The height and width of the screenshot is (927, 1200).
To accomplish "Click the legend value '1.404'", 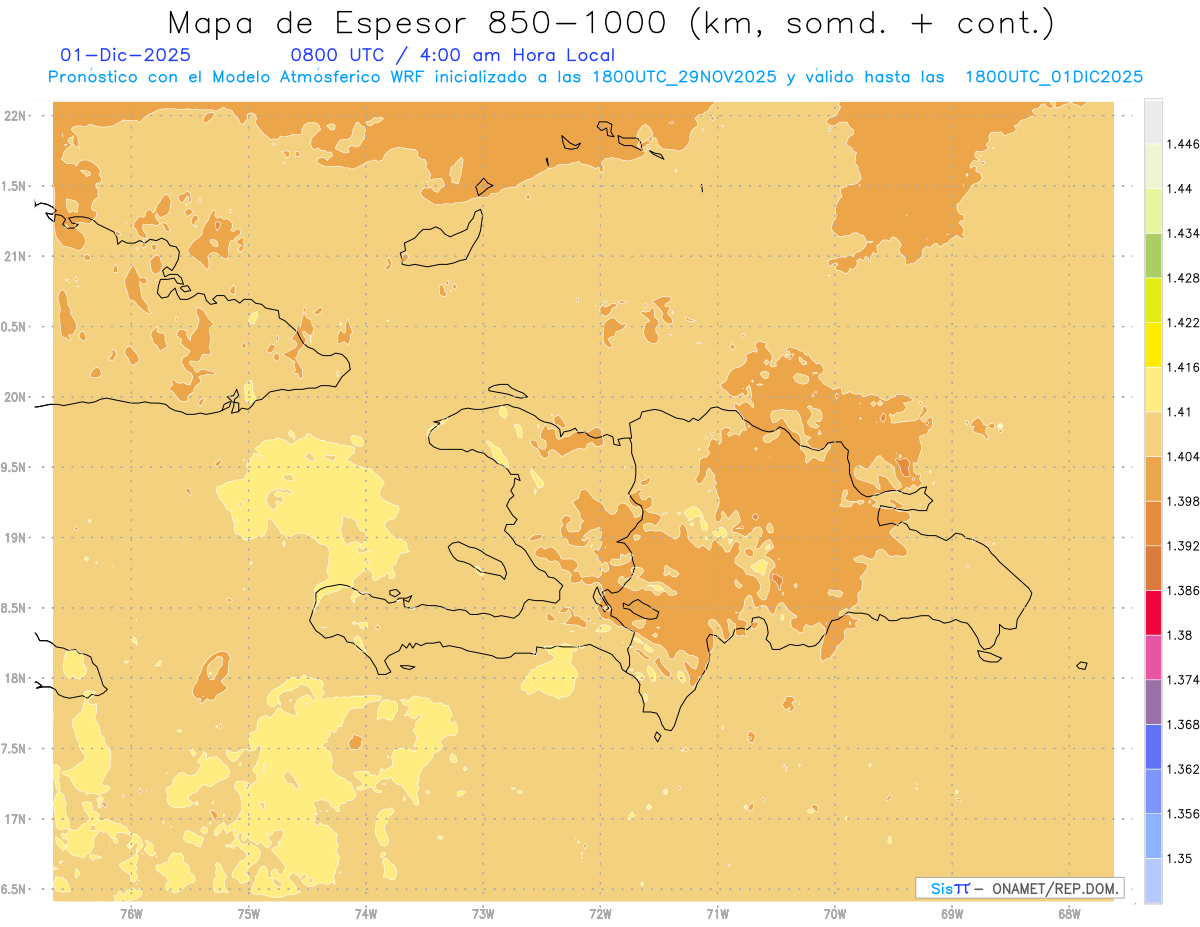I will 1183,456.
